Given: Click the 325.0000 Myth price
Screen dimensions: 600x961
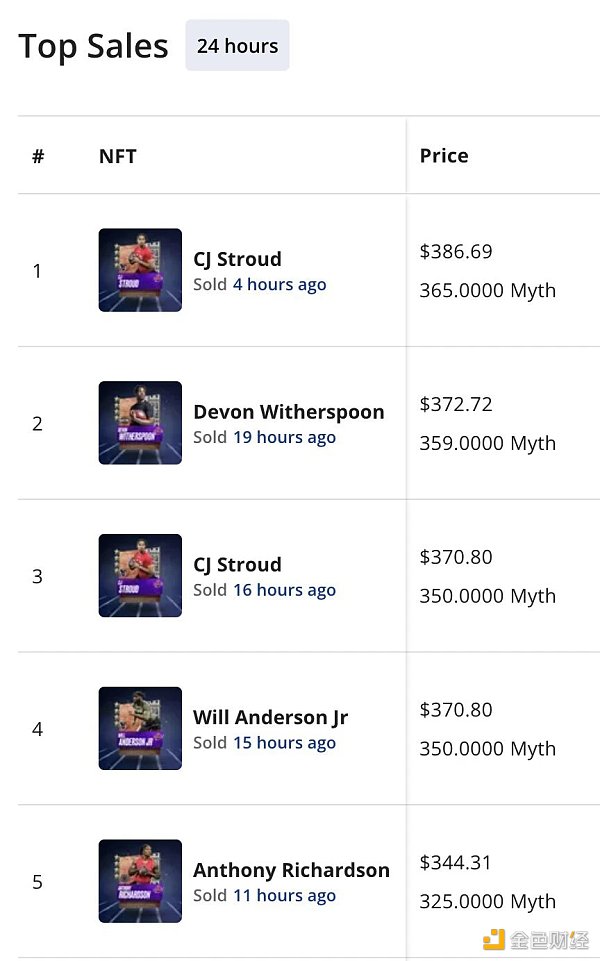Looking at the screenshot, I should pyautogui.click(x=487, y=902).
